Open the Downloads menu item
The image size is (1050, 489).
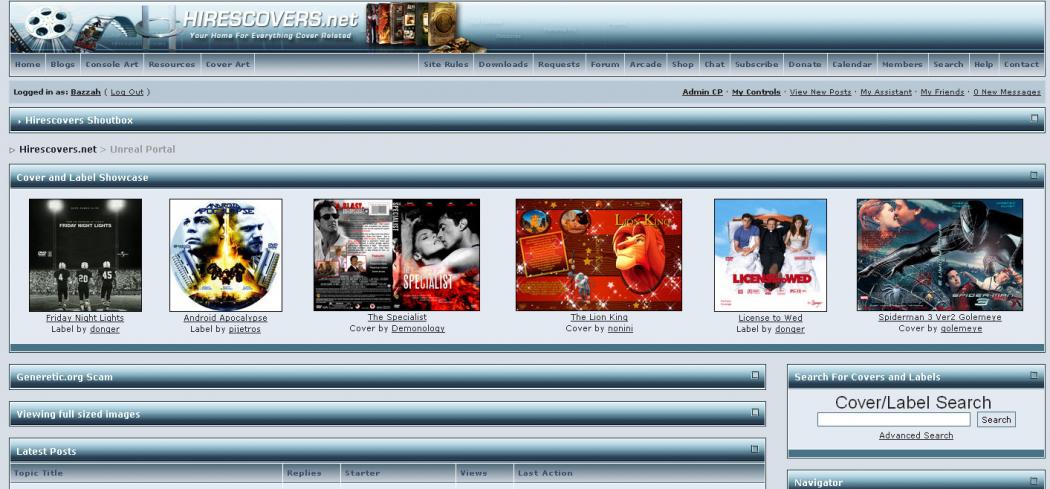[x=502, y=64]
